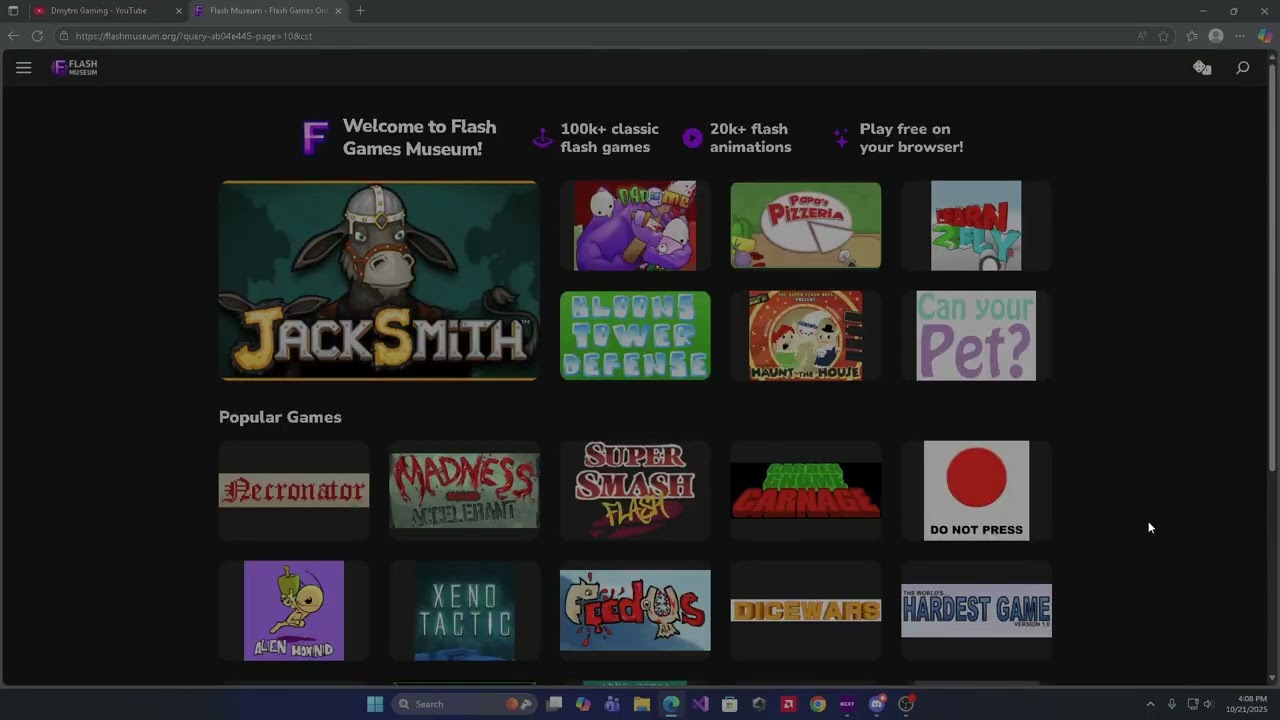Open the Windows Start menu
Viewport: 1280px width, 720px height.
375,704
